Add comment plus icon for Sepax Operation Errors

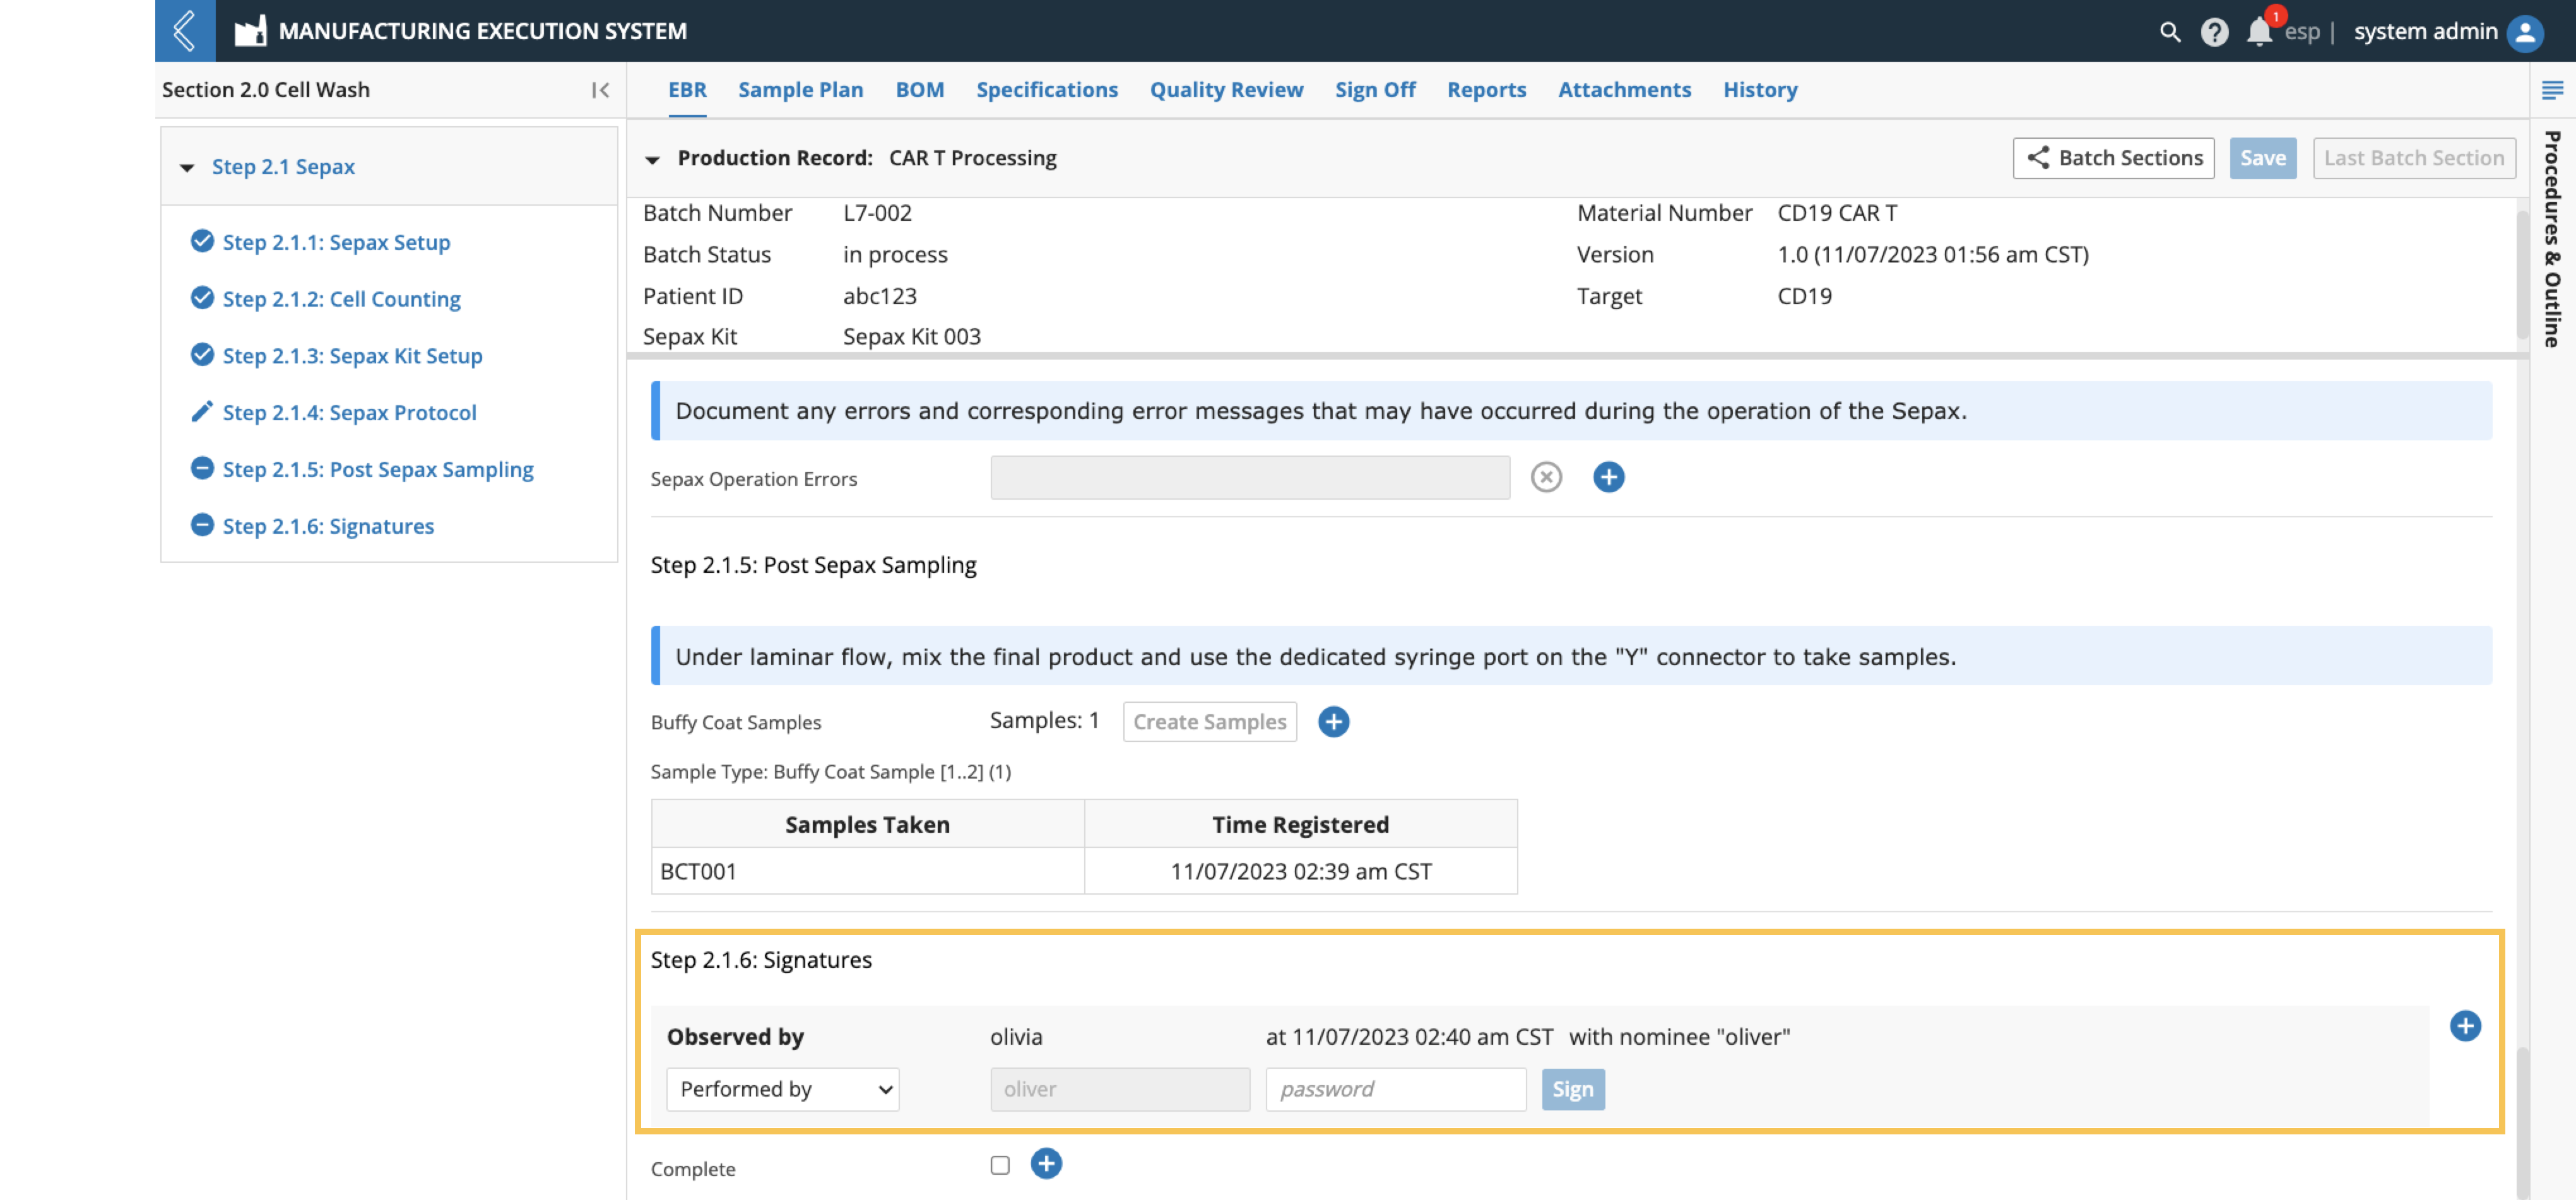[1608, 477]
